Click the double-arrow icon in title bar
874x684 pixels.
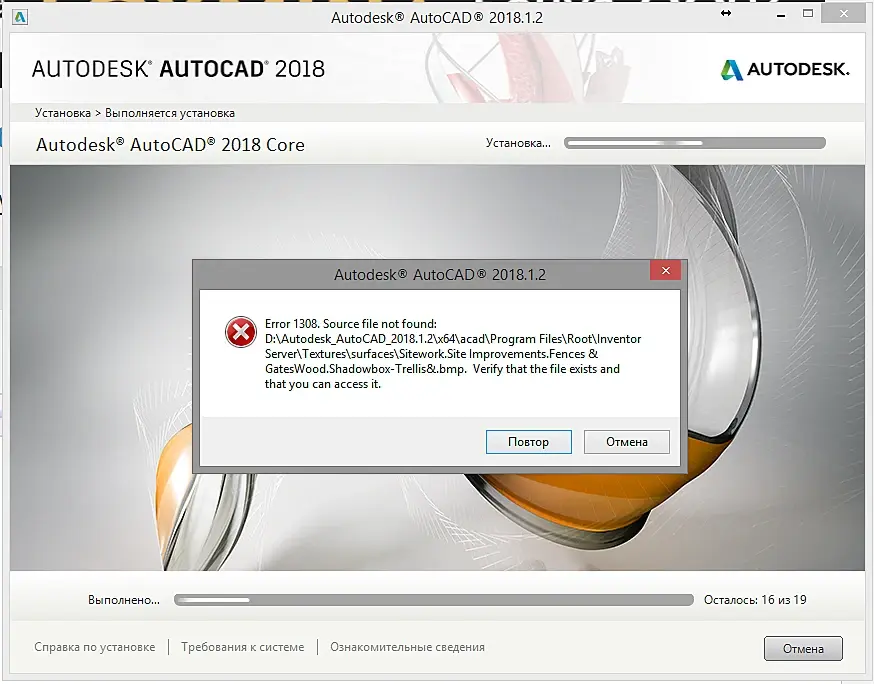point(726,13)
